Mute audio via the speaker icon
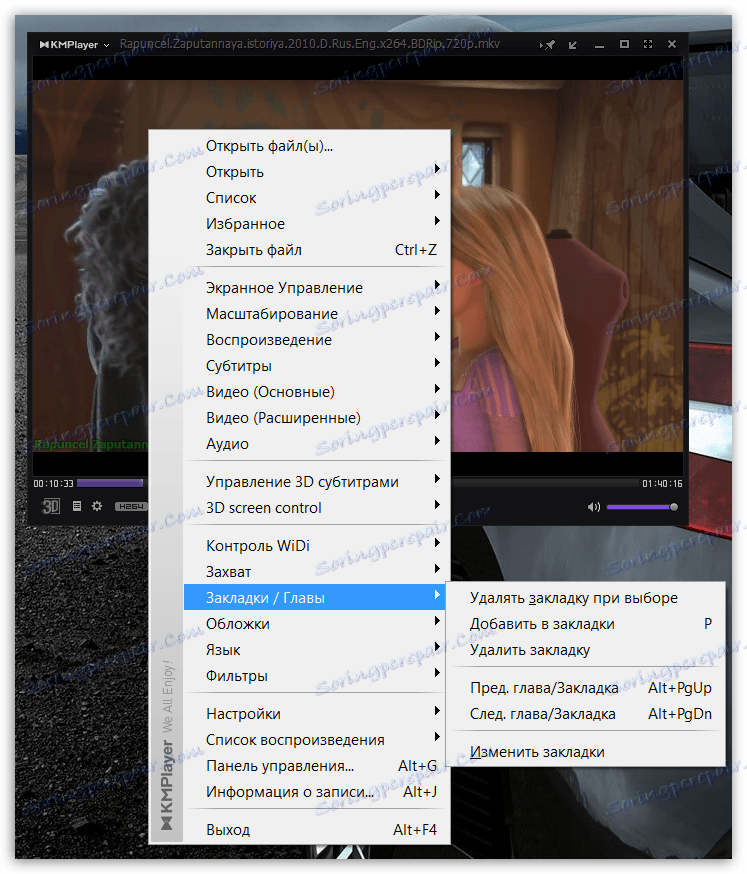Image resolution: width=747 pixels, height=874 pixels. click(594, 507)
